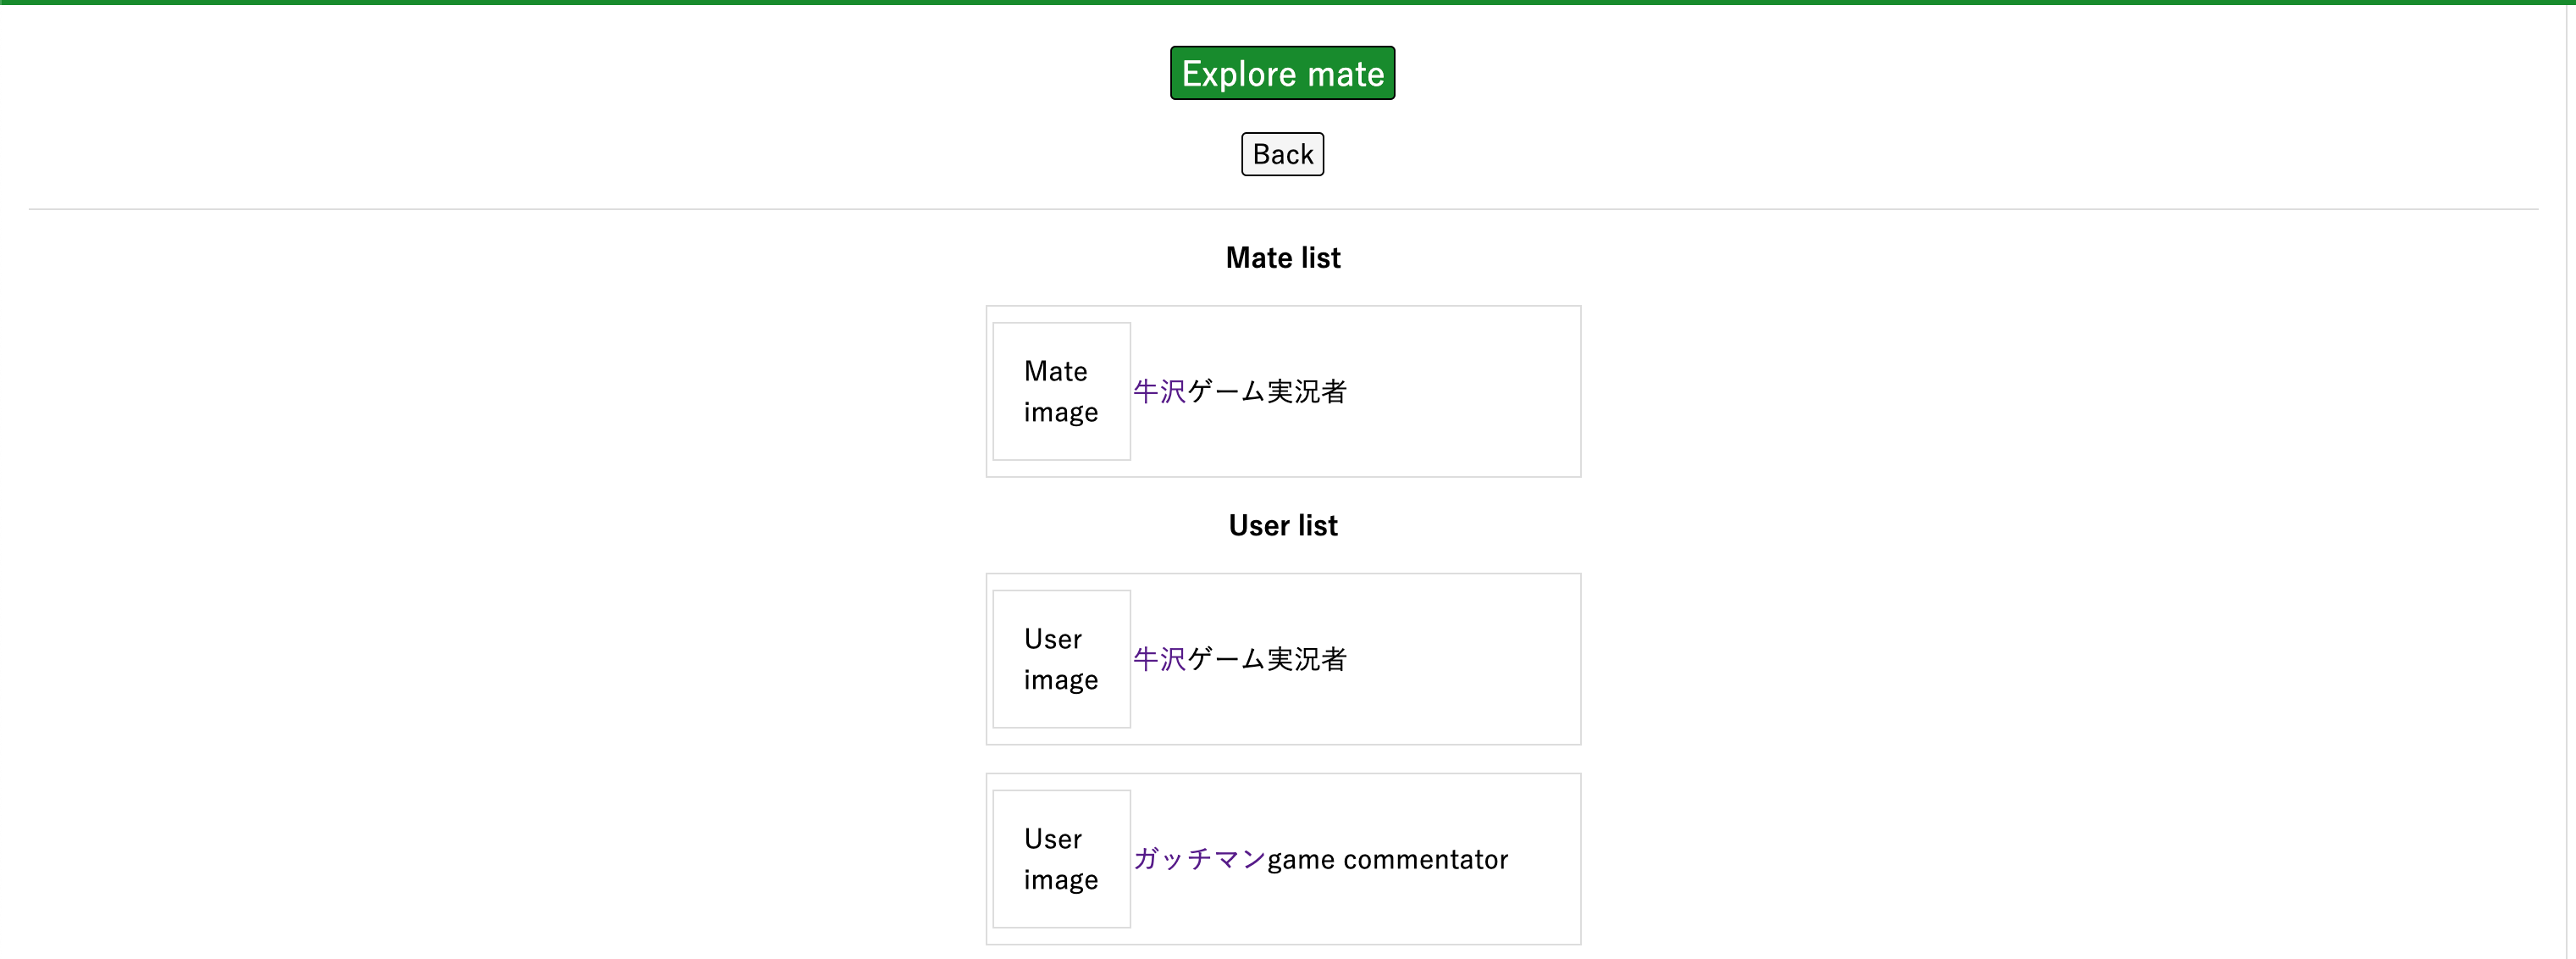Click the Mate list heading

tap(1282, 257)
